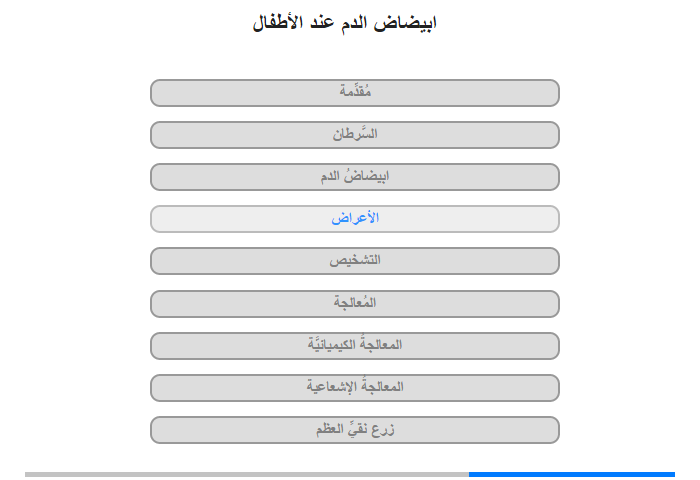Pick the Treatment (المعالجة) menu entry
The height and width of the screenshot is (480, 700).
354,304
